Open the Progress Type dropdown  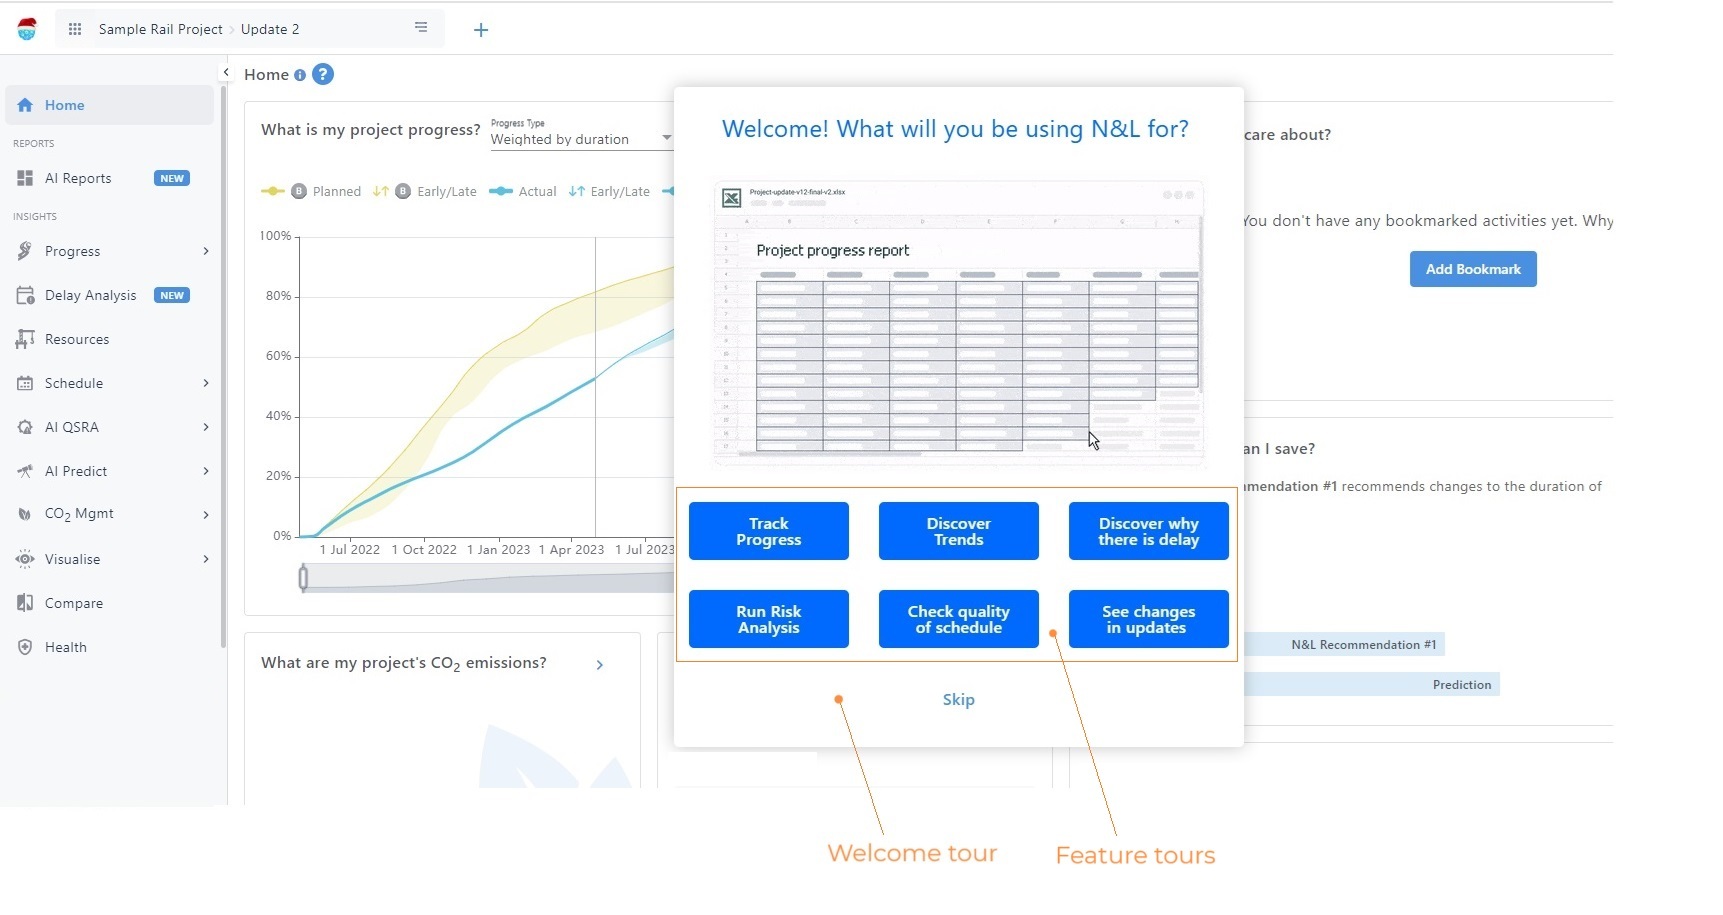click(x=580, y=139)
